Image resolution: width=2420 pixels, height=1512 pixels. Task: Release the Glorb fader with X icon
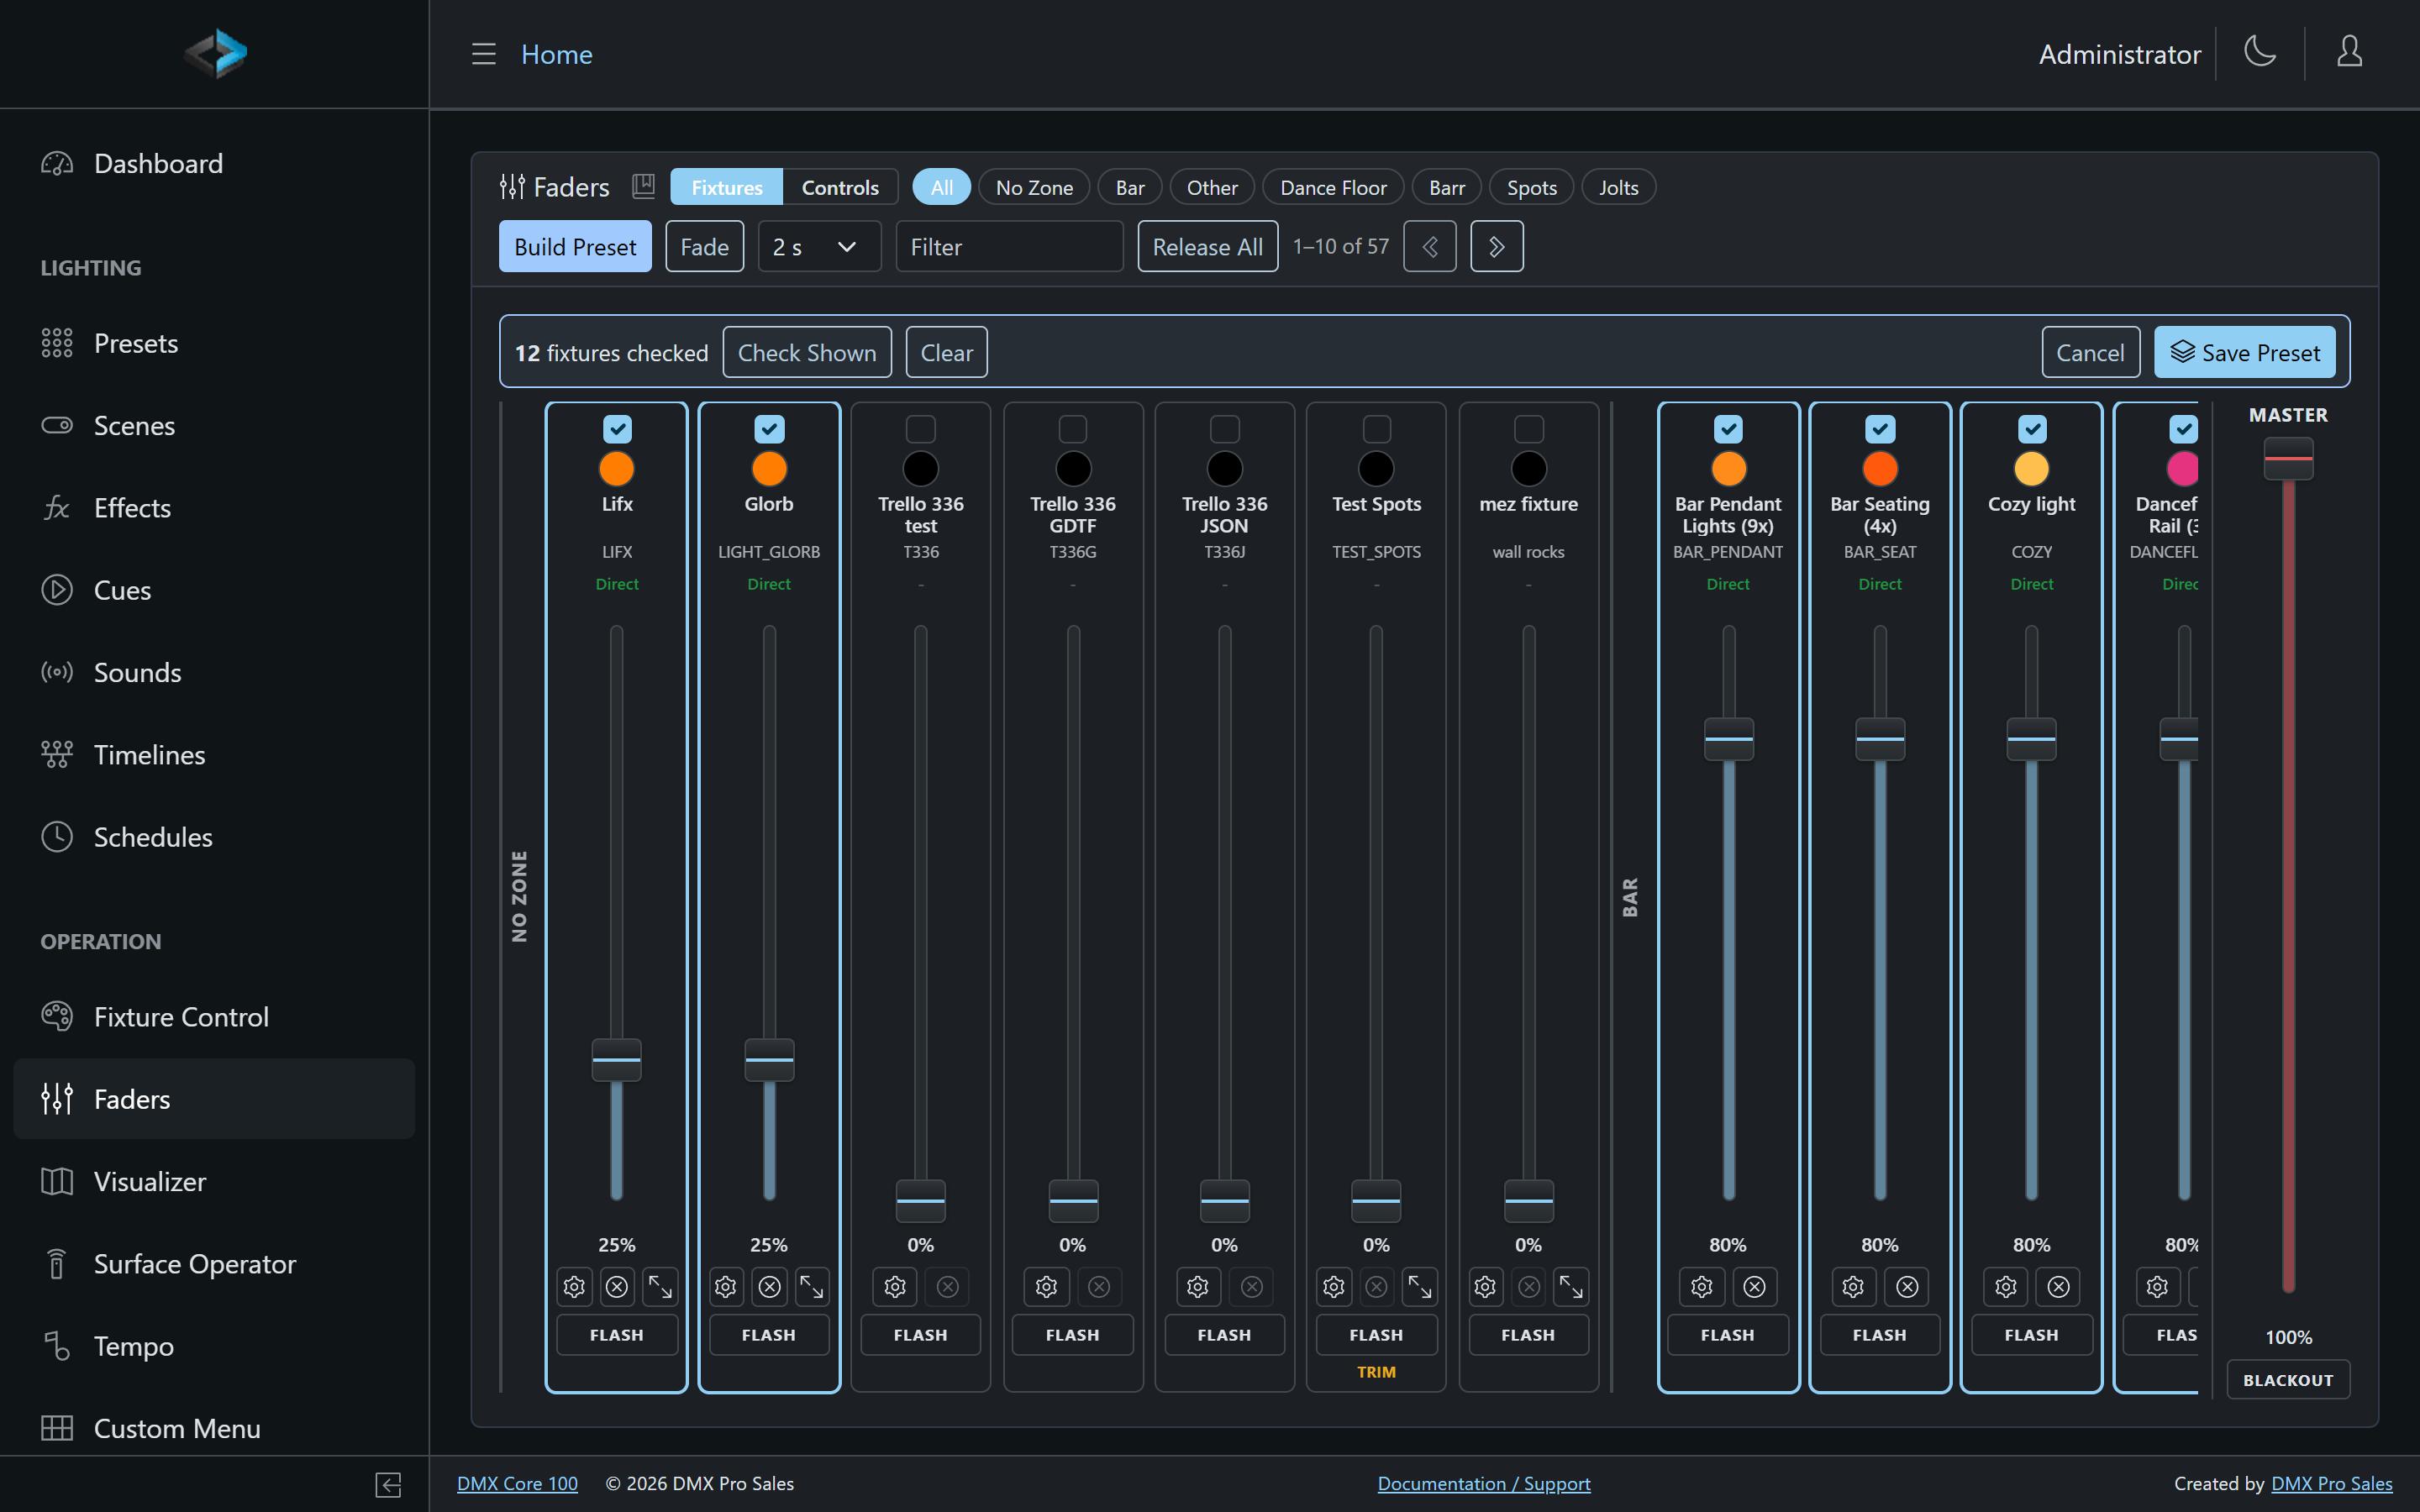(x=769, y=1286)
